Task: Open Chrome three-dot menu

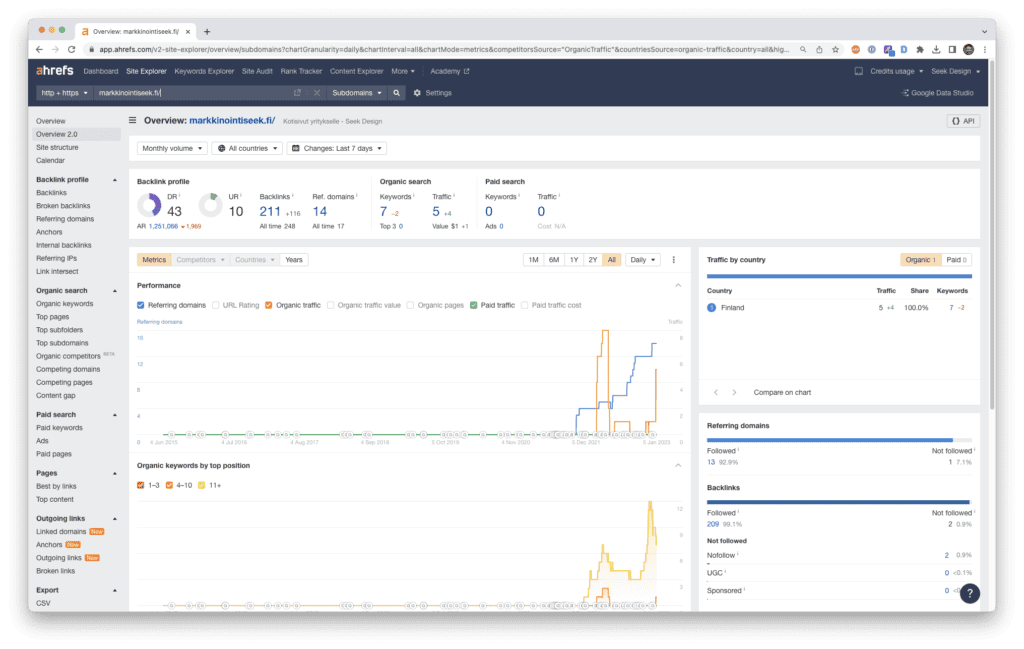Action: click(985, 50)
